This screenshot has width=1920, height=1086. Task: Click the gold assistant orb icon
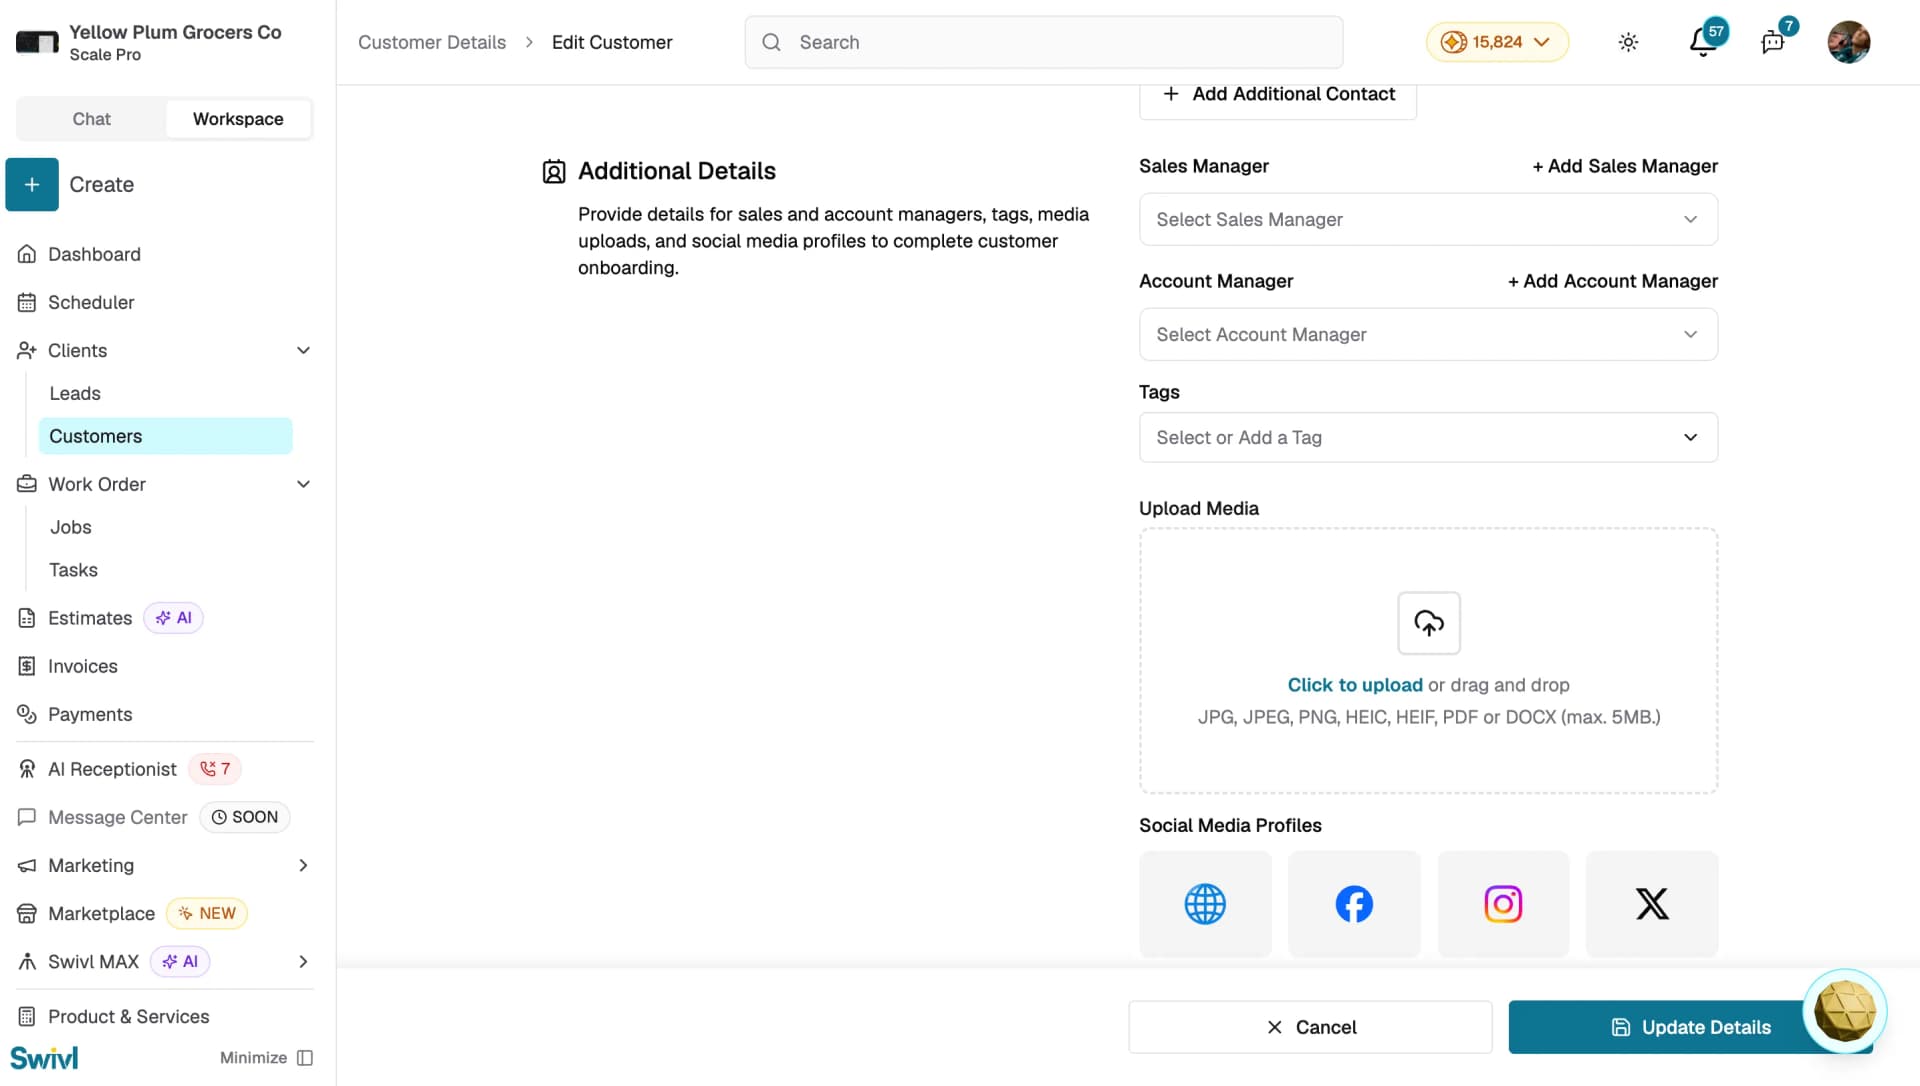tap(1844, 1011)
